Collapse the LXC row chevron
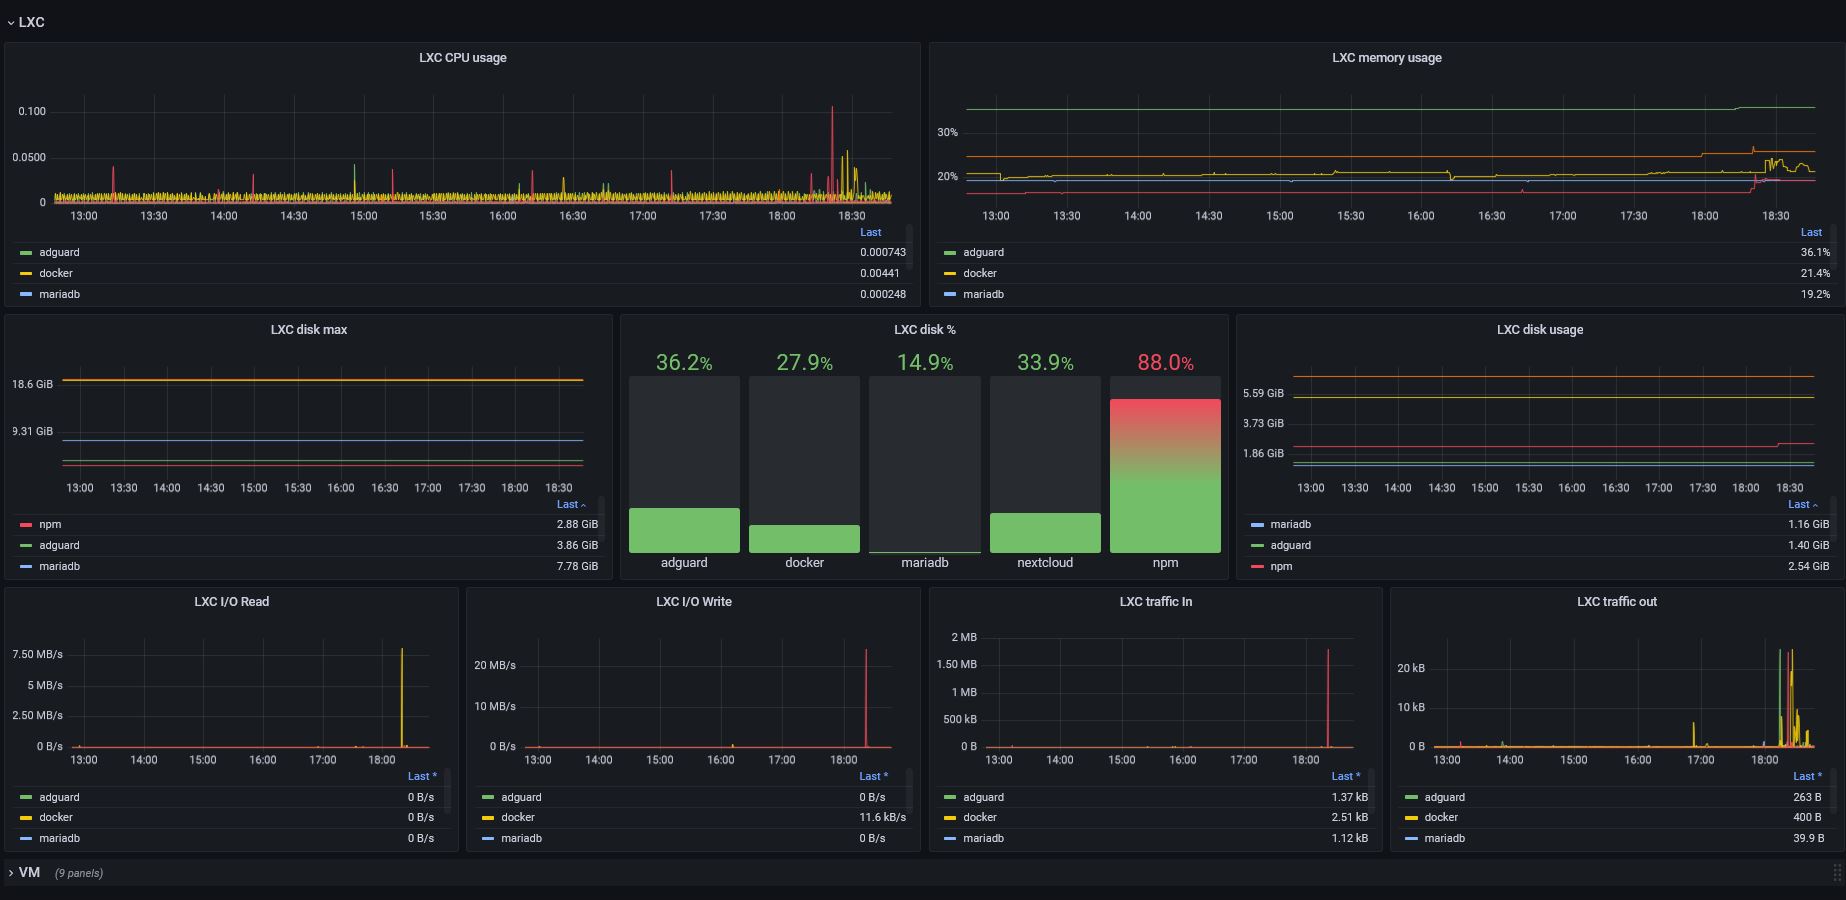The image size is (1846, 900). pyautogui.click(x=10, y=23)
